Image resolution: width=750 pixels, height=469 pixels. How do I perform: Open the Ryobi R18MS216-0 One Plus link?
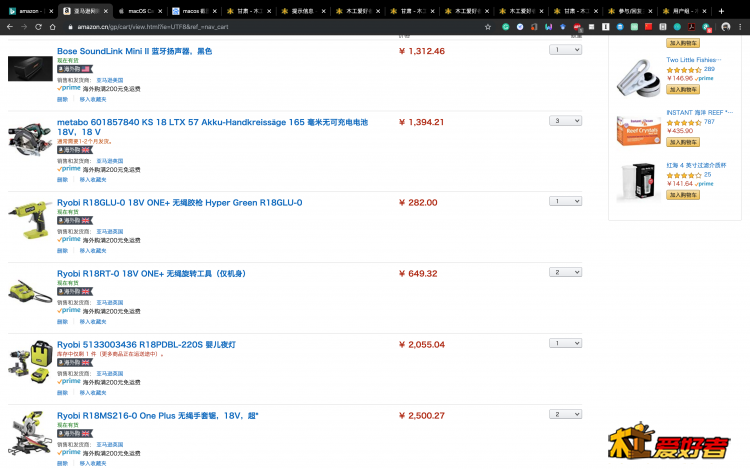coord(157,416)
